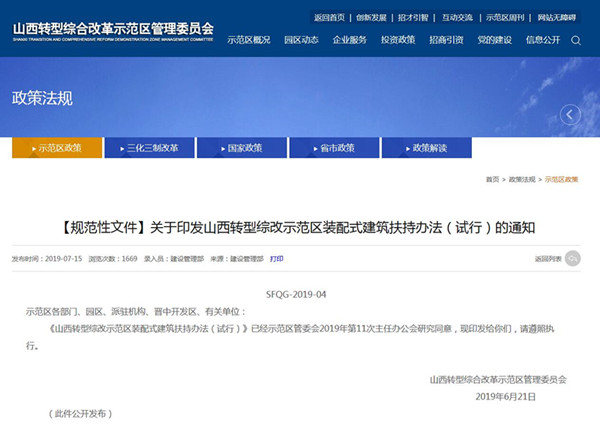Click 信息公开 in the navigation bar
This screenshot has height=424, width=600.
[543, 40]
